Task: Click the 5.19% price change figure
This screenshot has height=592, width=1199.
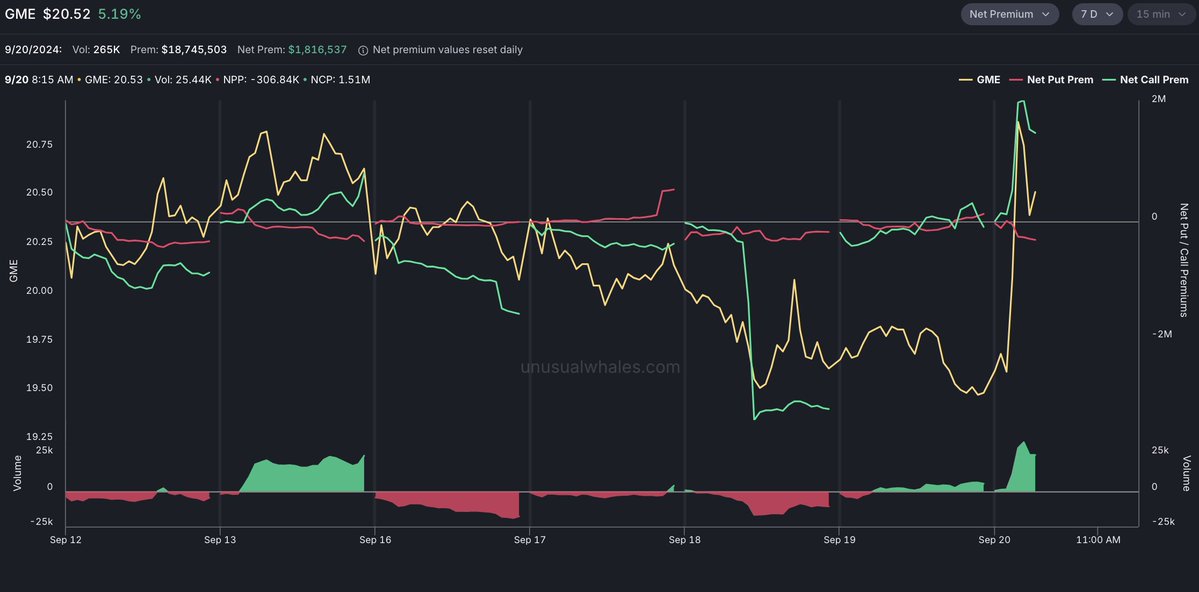Action: click(x=120, y=14)
